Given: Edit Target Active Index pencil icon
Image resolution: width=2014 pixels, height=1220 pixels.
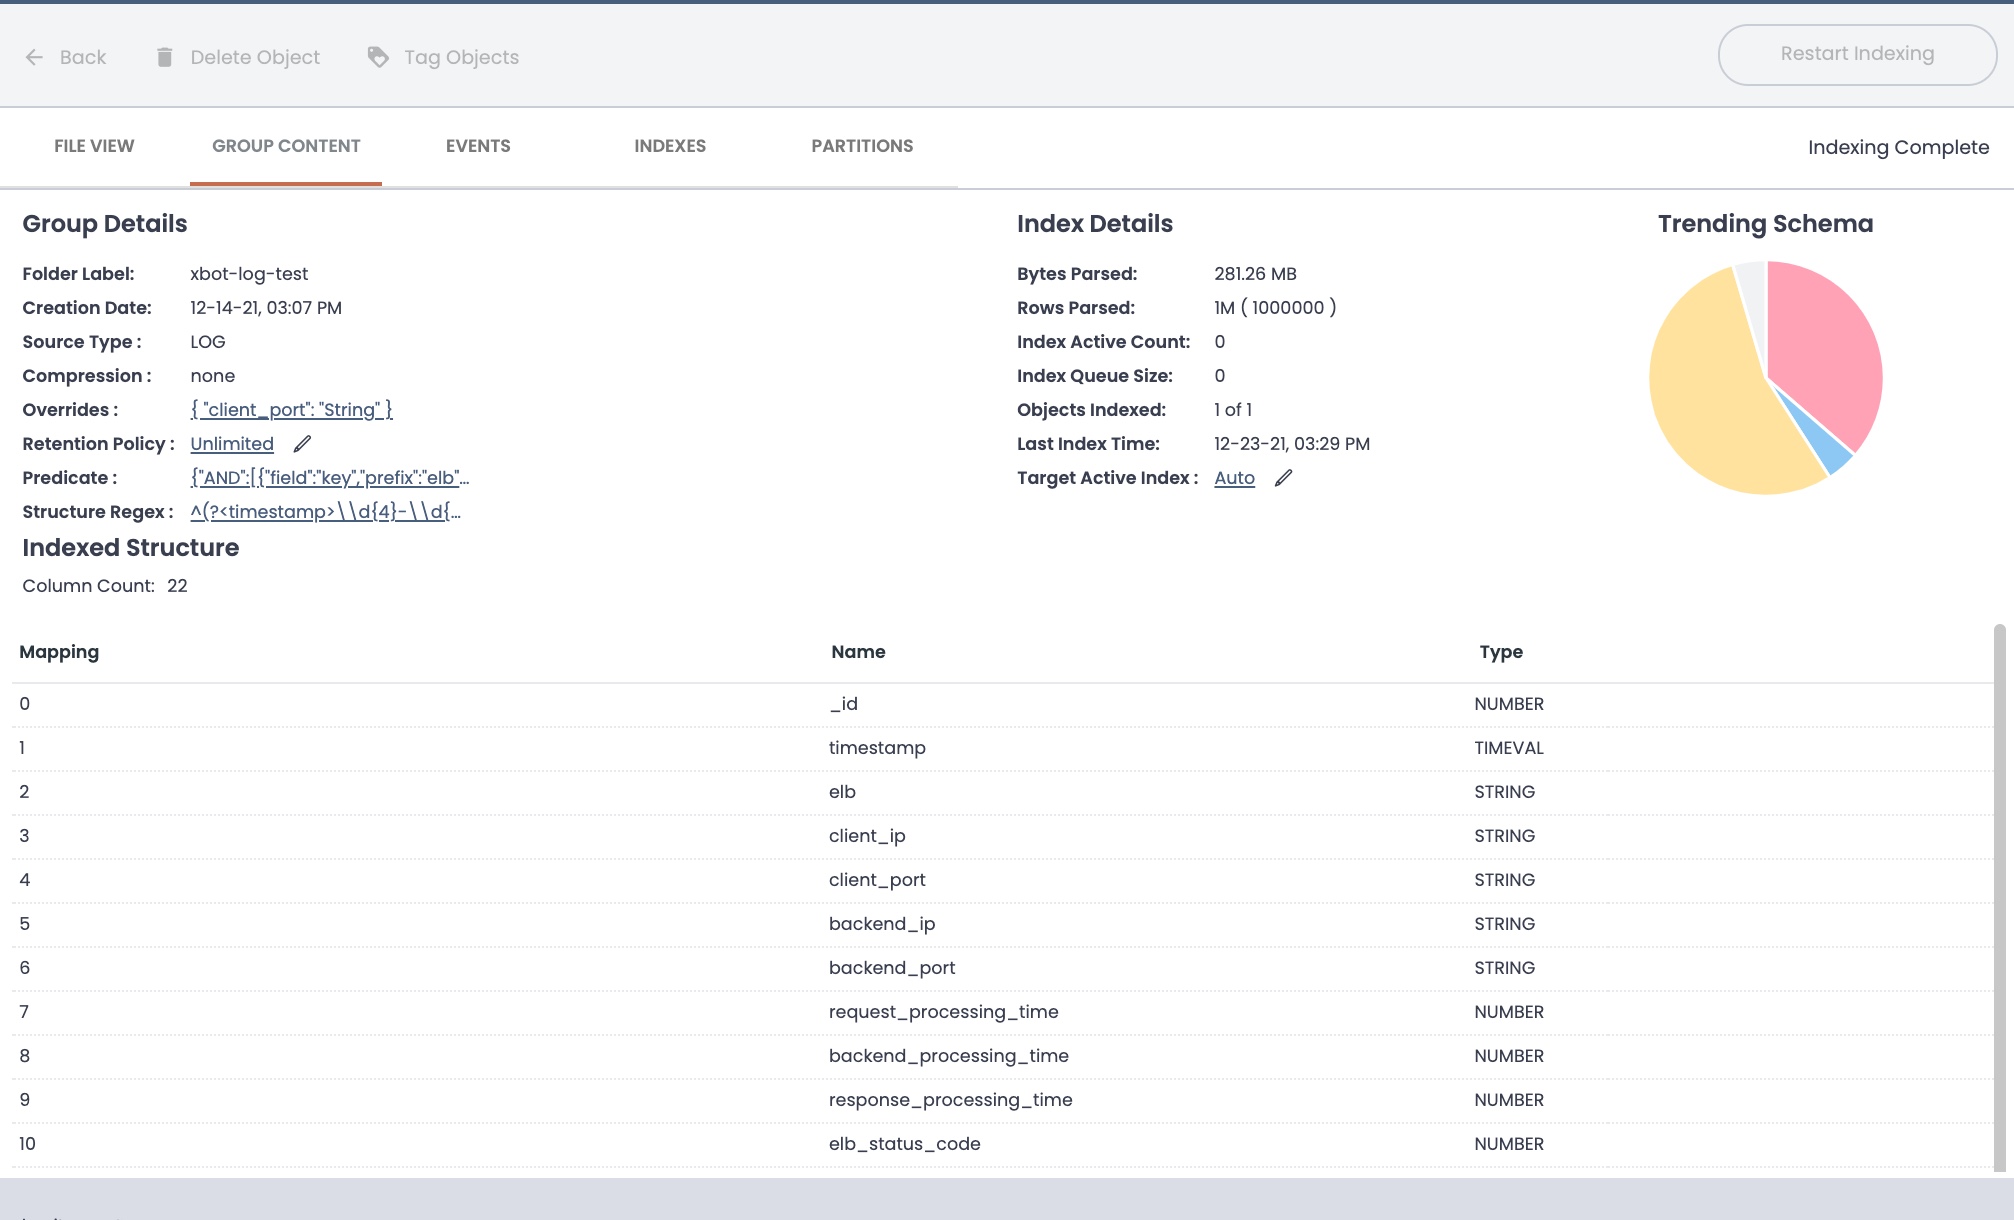Looking at the screenshot, I should click(1284, 478).
